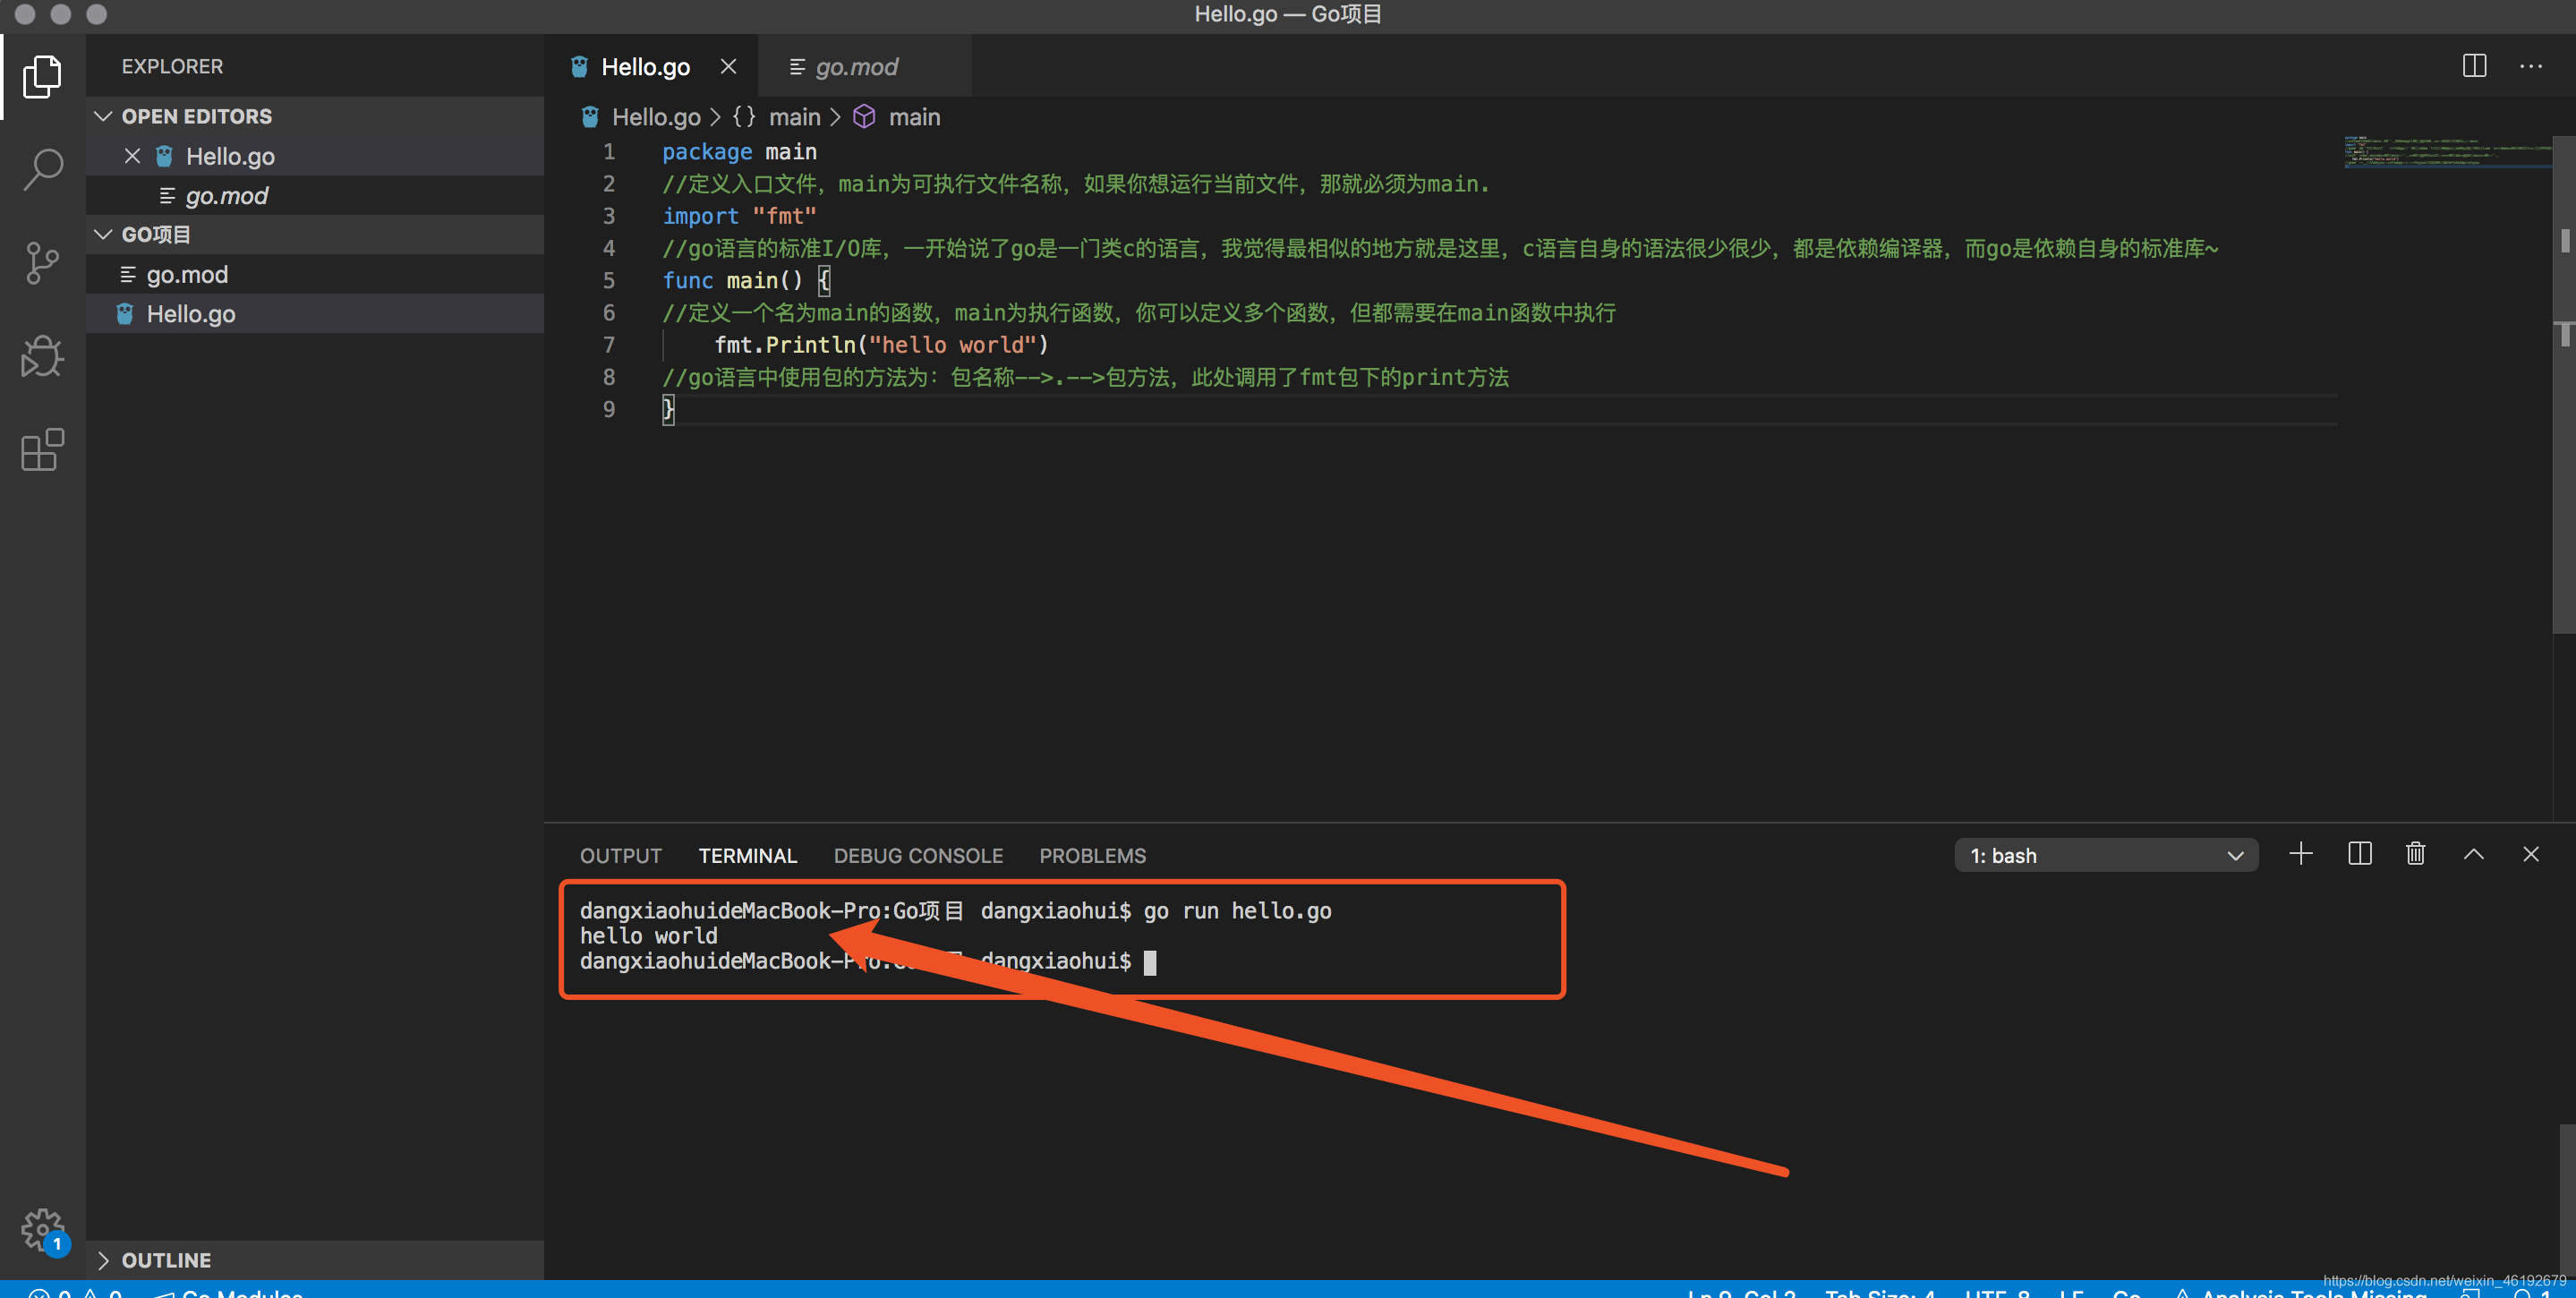Image resolution: width=2576 pixels, height=1298 pixels.
Task: Split the terminal panel
Action: (2359, 854)
